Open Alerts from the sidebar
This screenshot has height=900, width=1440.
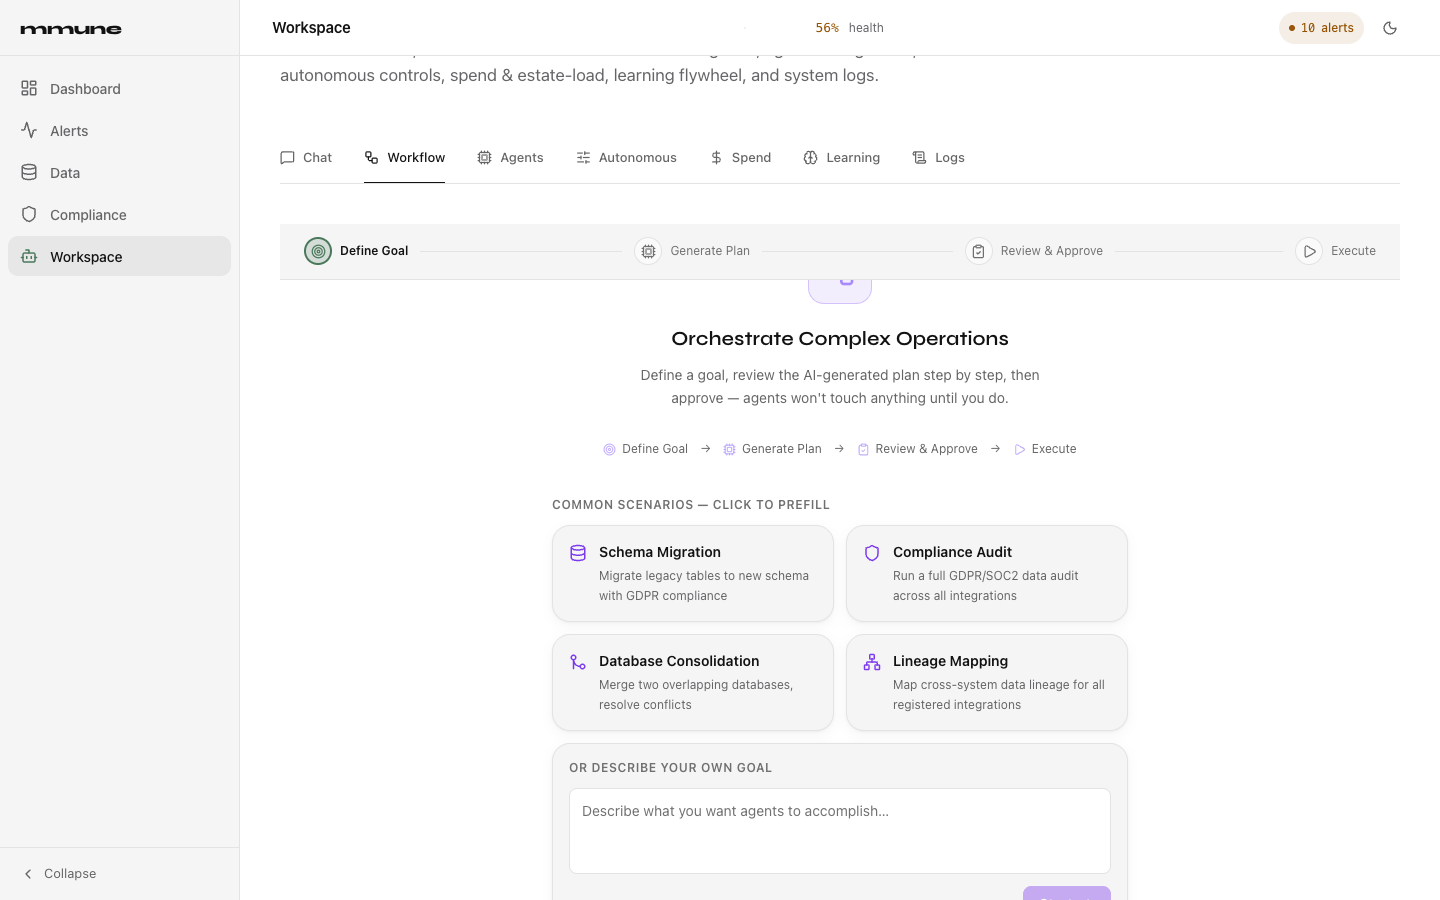(119, 130)
